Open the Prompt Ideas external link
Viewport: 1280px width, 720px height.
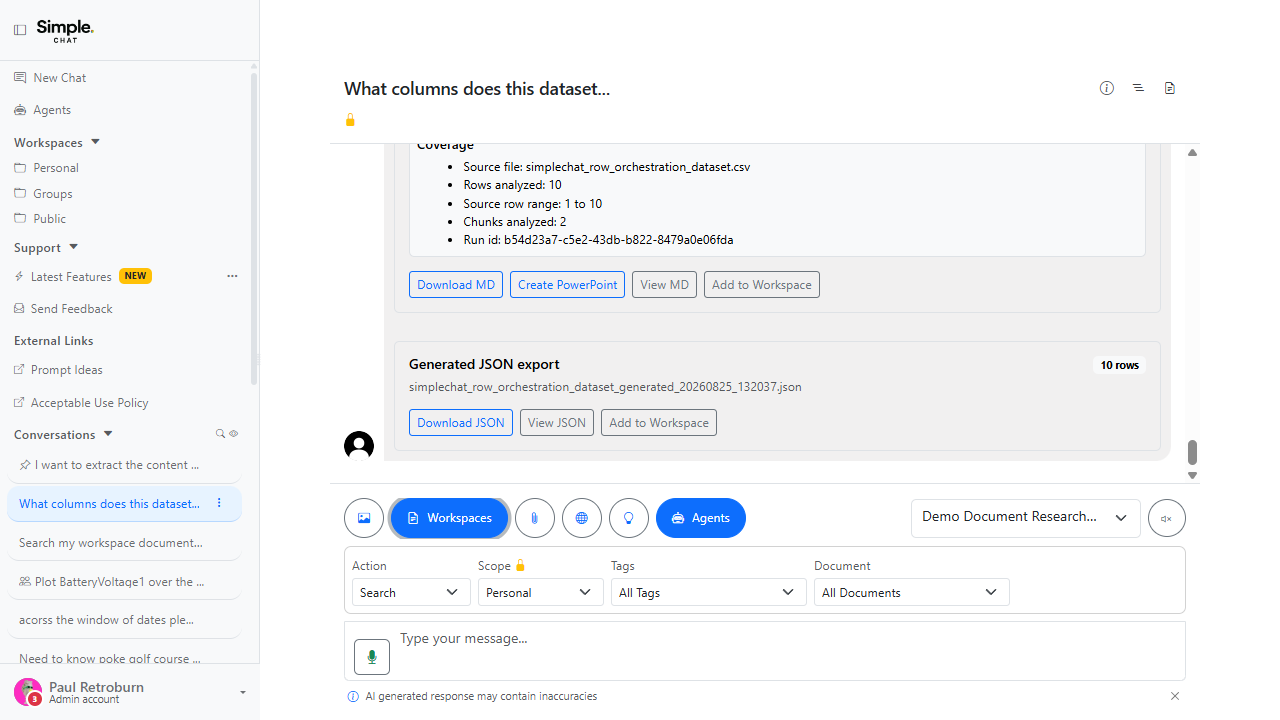click(x=58, y=370)
